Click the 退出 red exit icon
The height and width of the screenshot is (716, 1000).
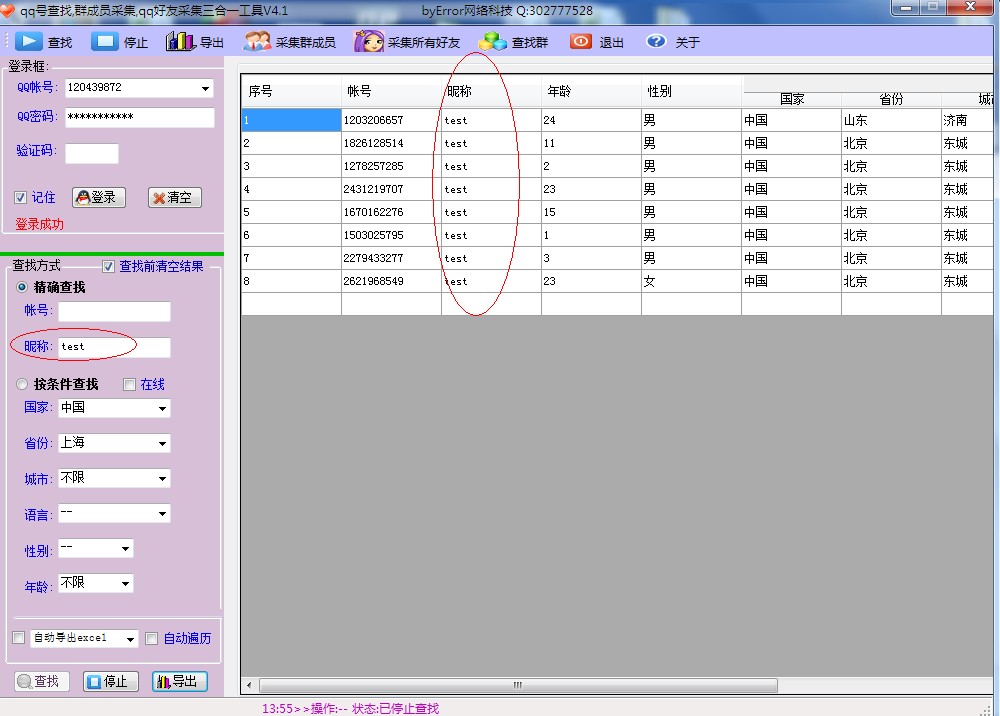click(x=580, y=41)
